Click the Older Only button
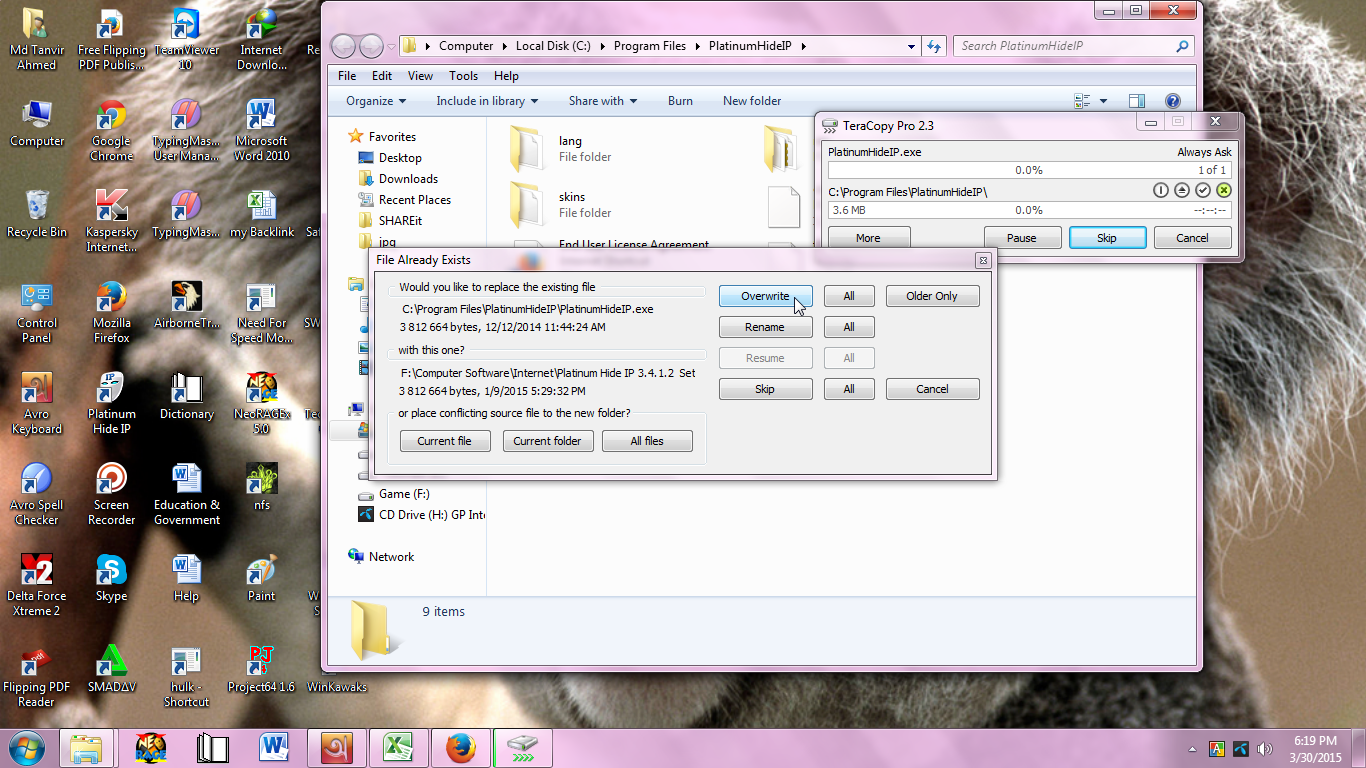Viewport: 1366px width, 768px height. 932,296
